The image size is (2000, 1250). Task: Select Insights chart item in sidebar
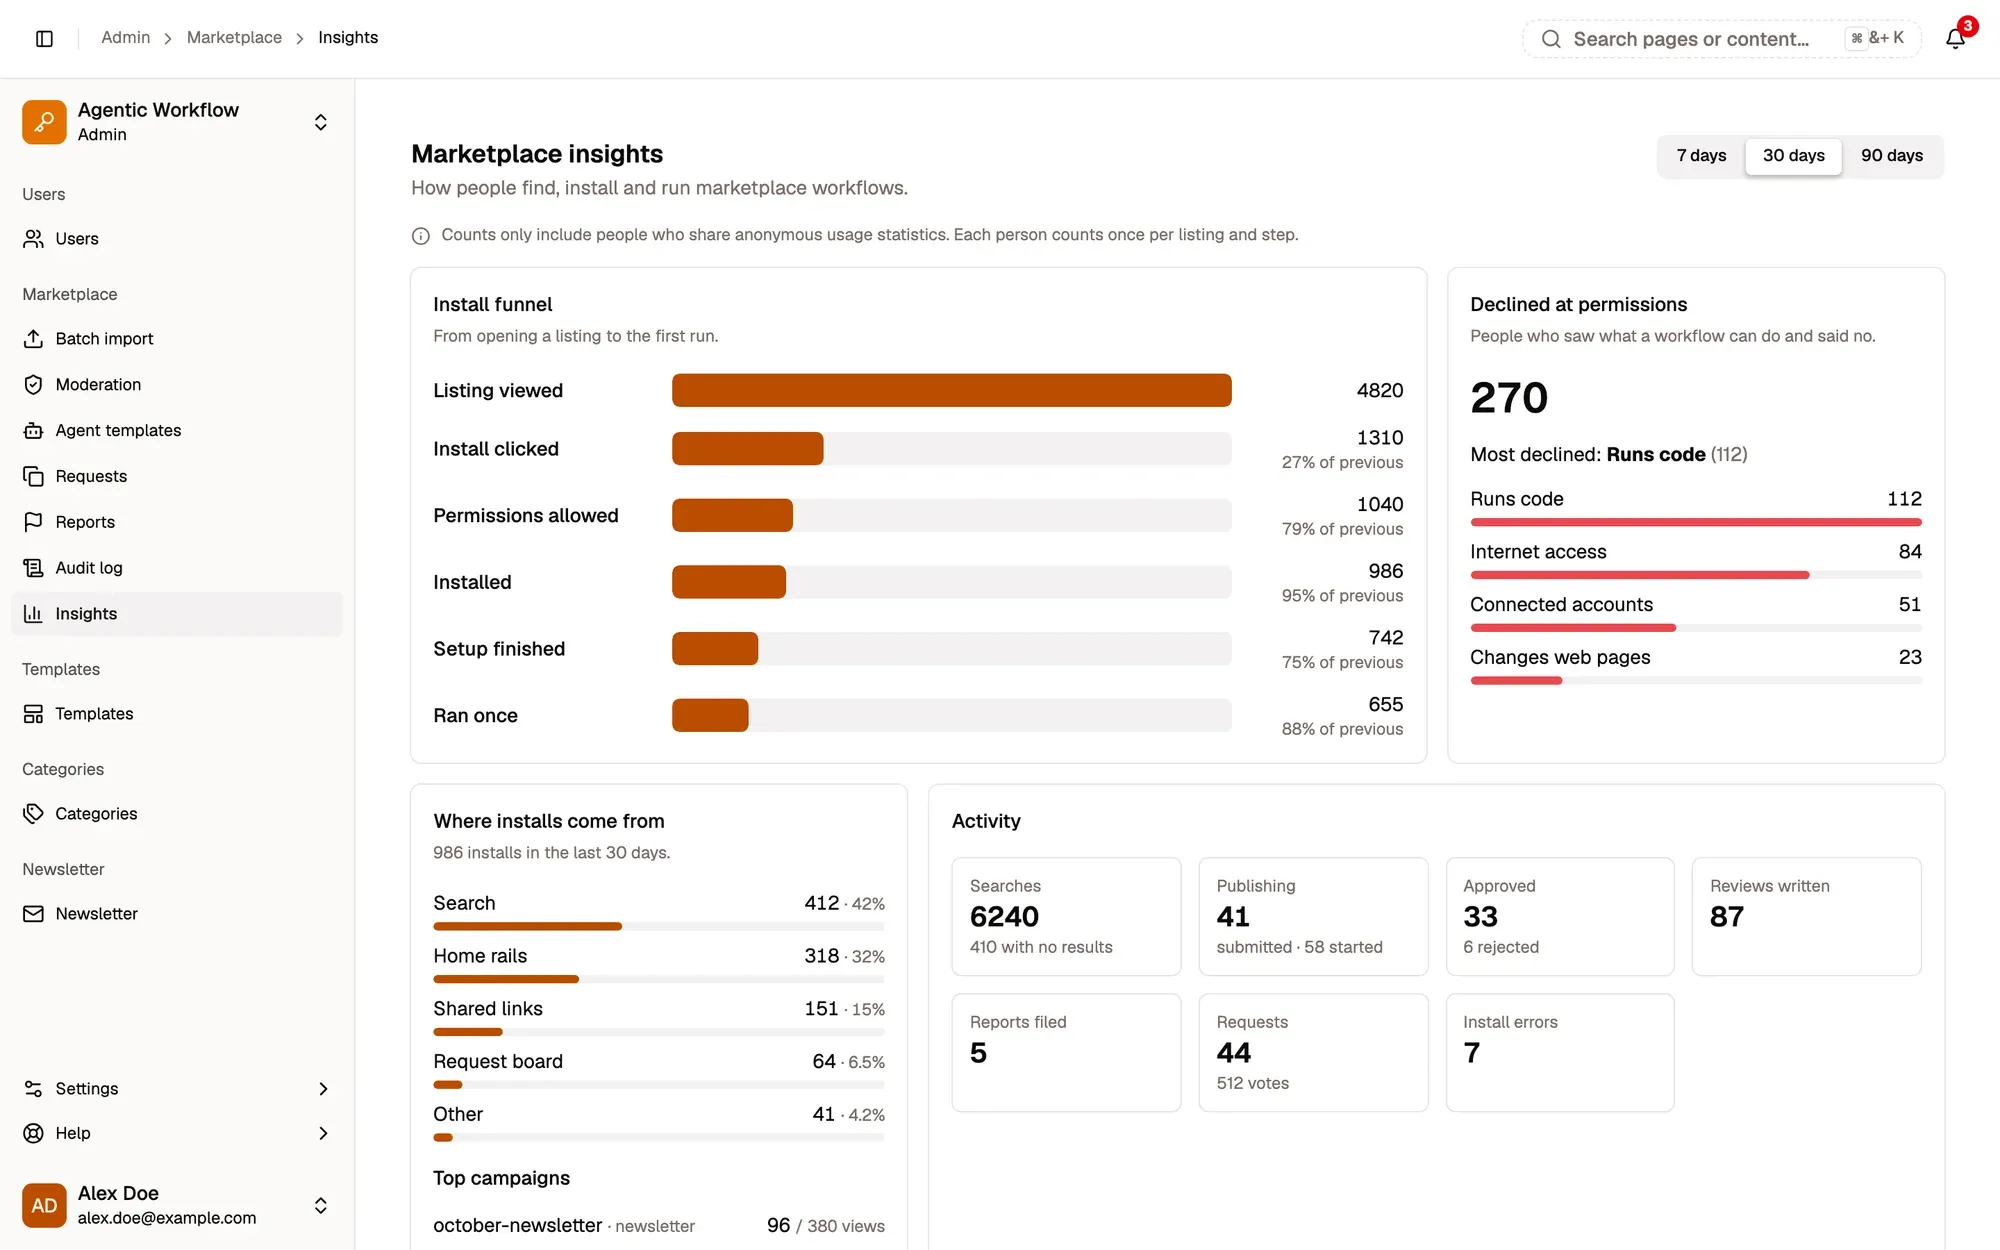click(177, 614)
